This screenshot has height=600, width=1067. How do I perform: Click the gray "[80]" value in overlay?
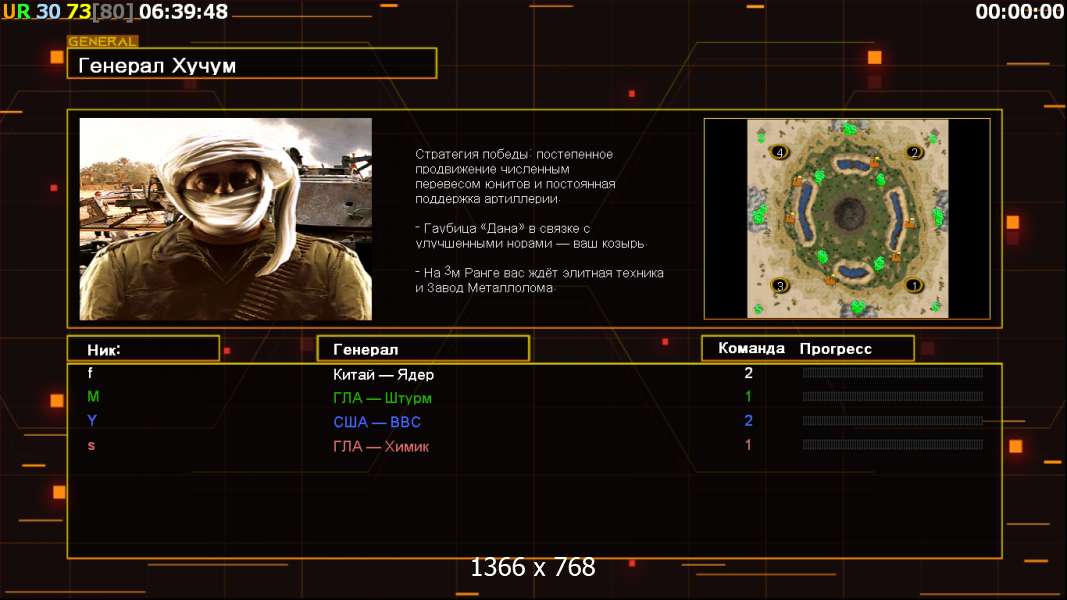113,12
